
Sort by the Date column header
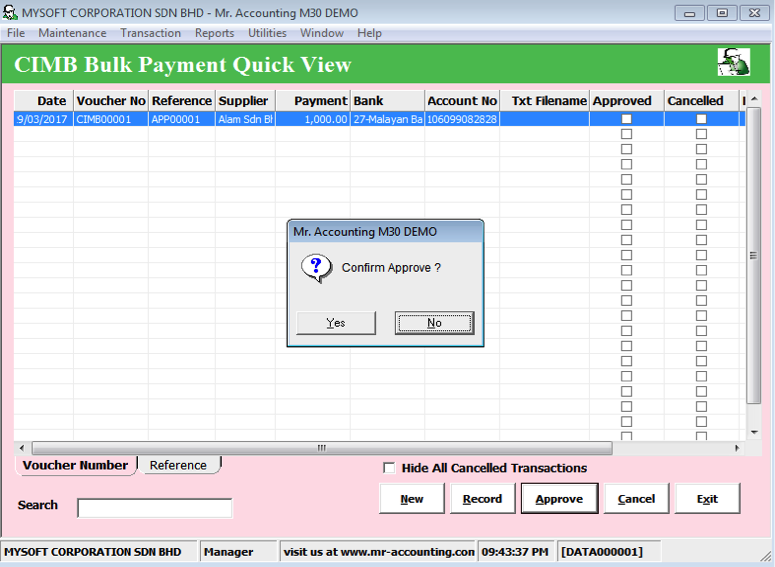pos(43,101)
